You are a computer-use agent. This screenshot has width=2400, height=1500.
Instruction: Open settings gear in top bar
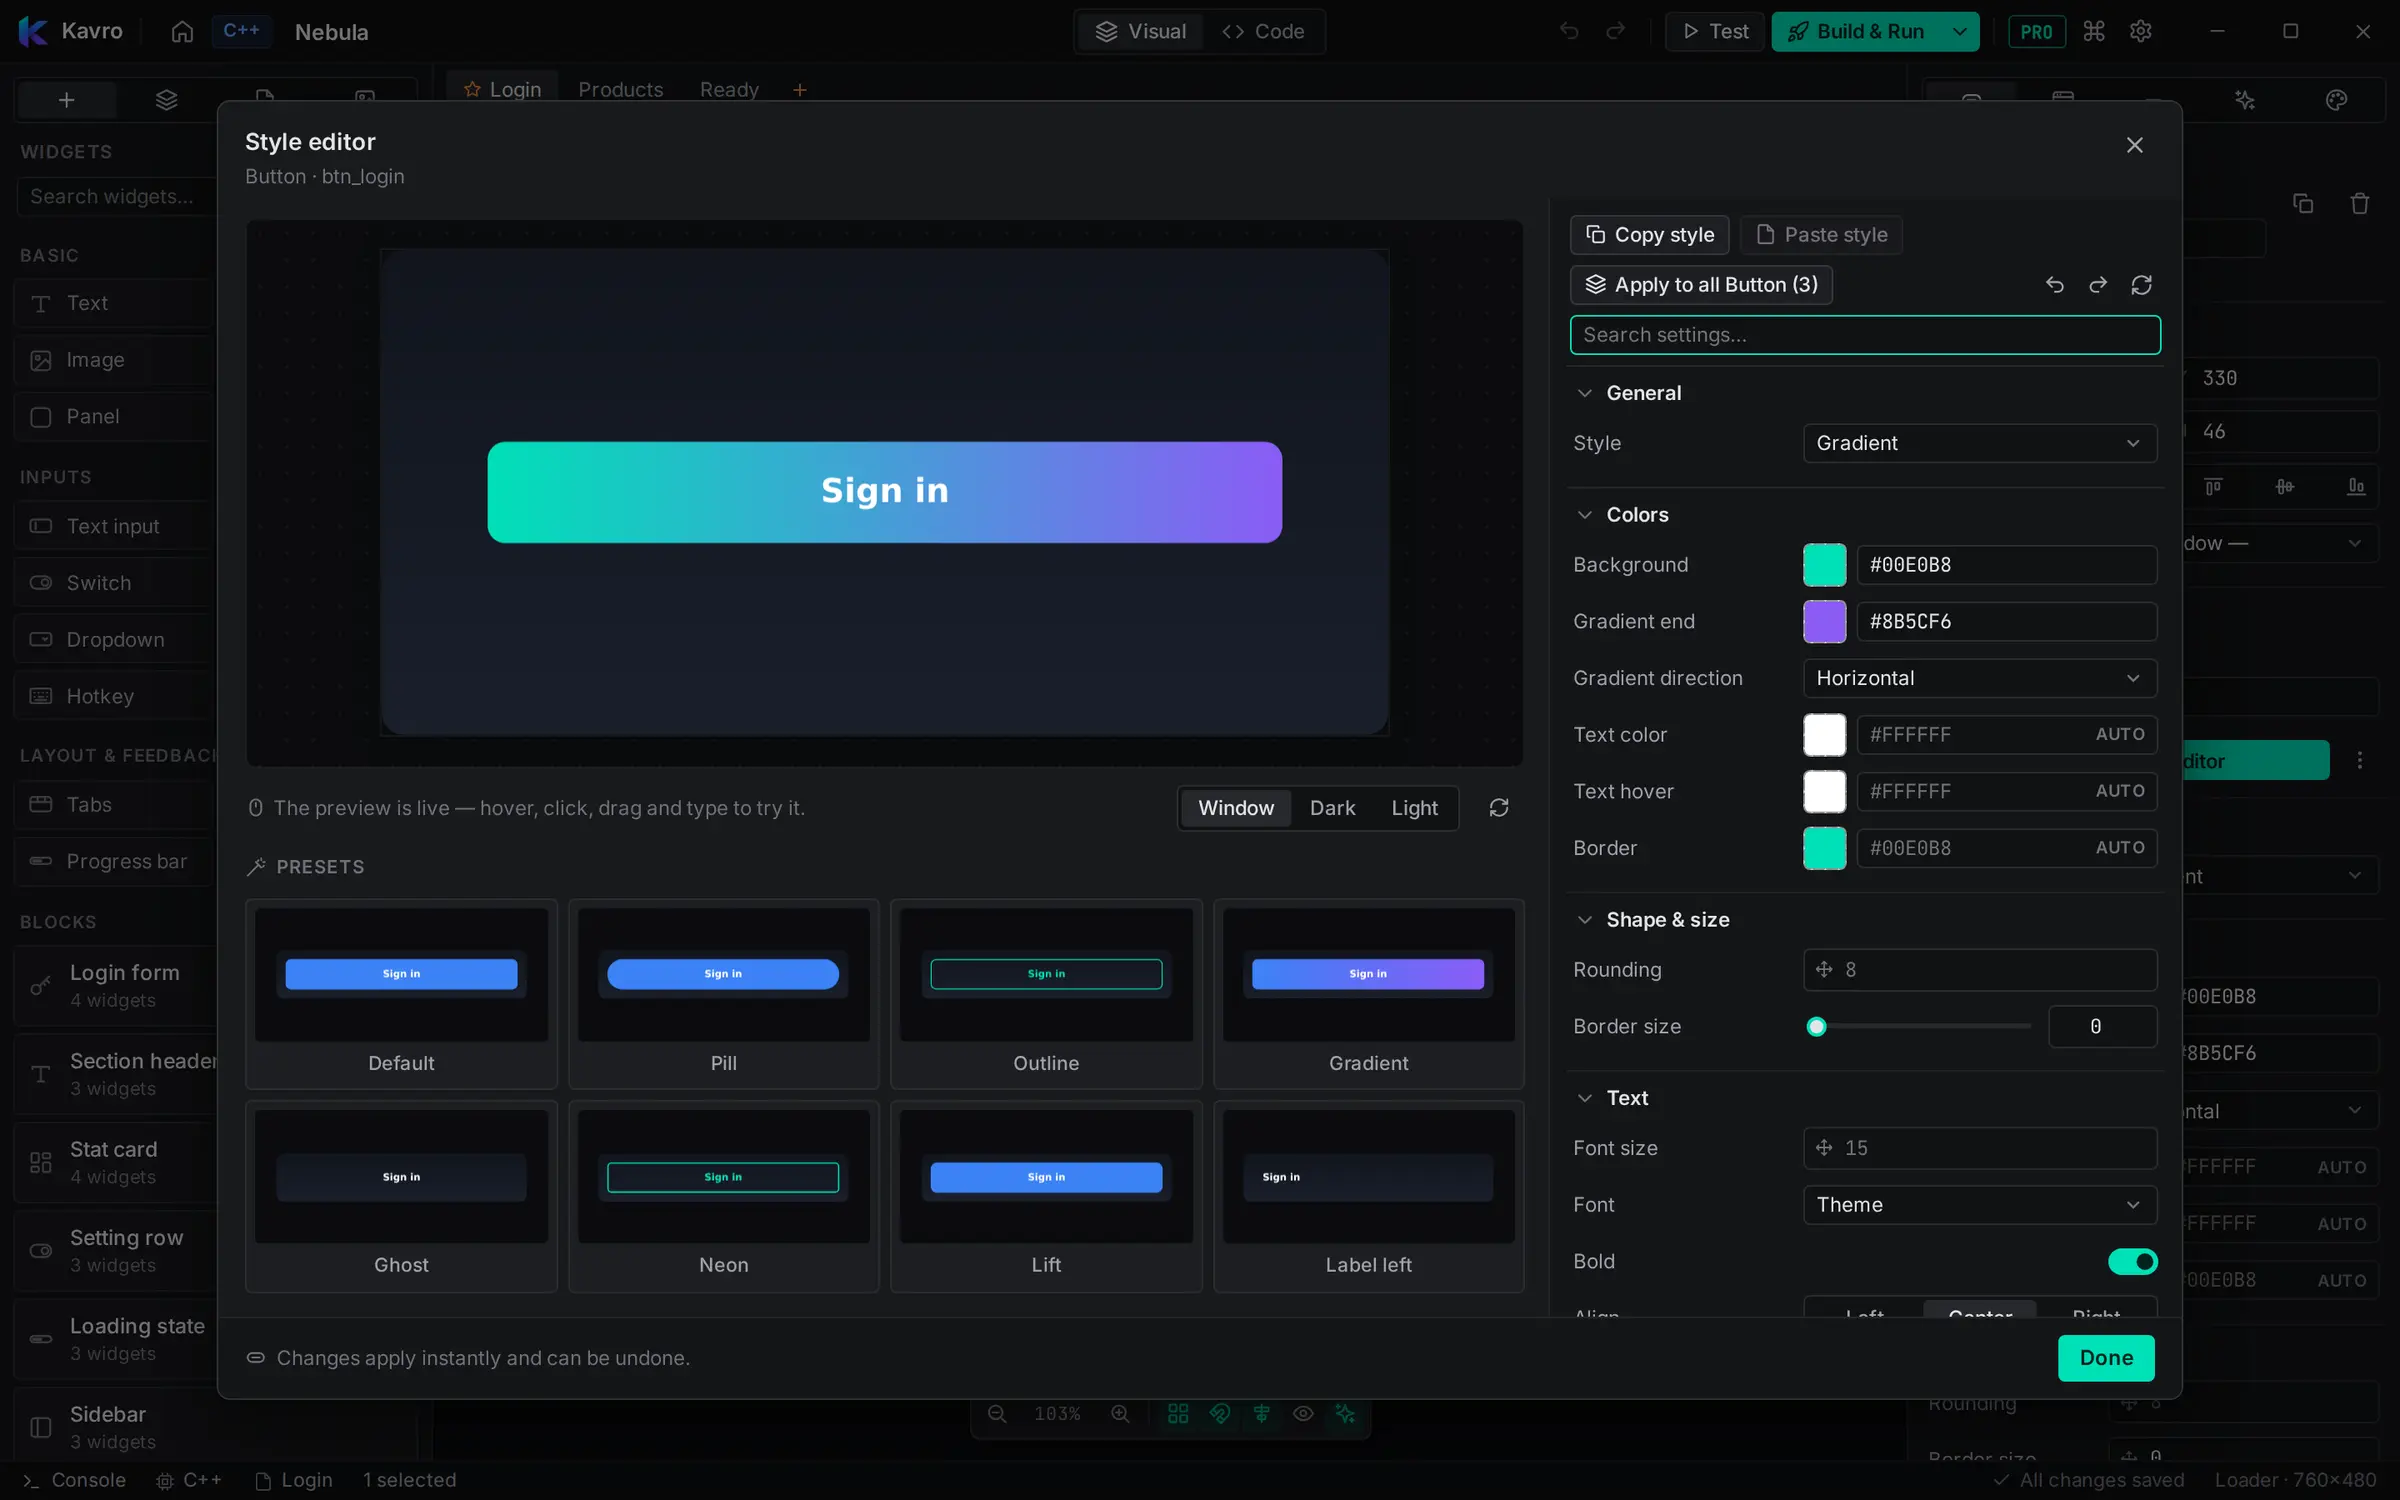coord(2140,31)
